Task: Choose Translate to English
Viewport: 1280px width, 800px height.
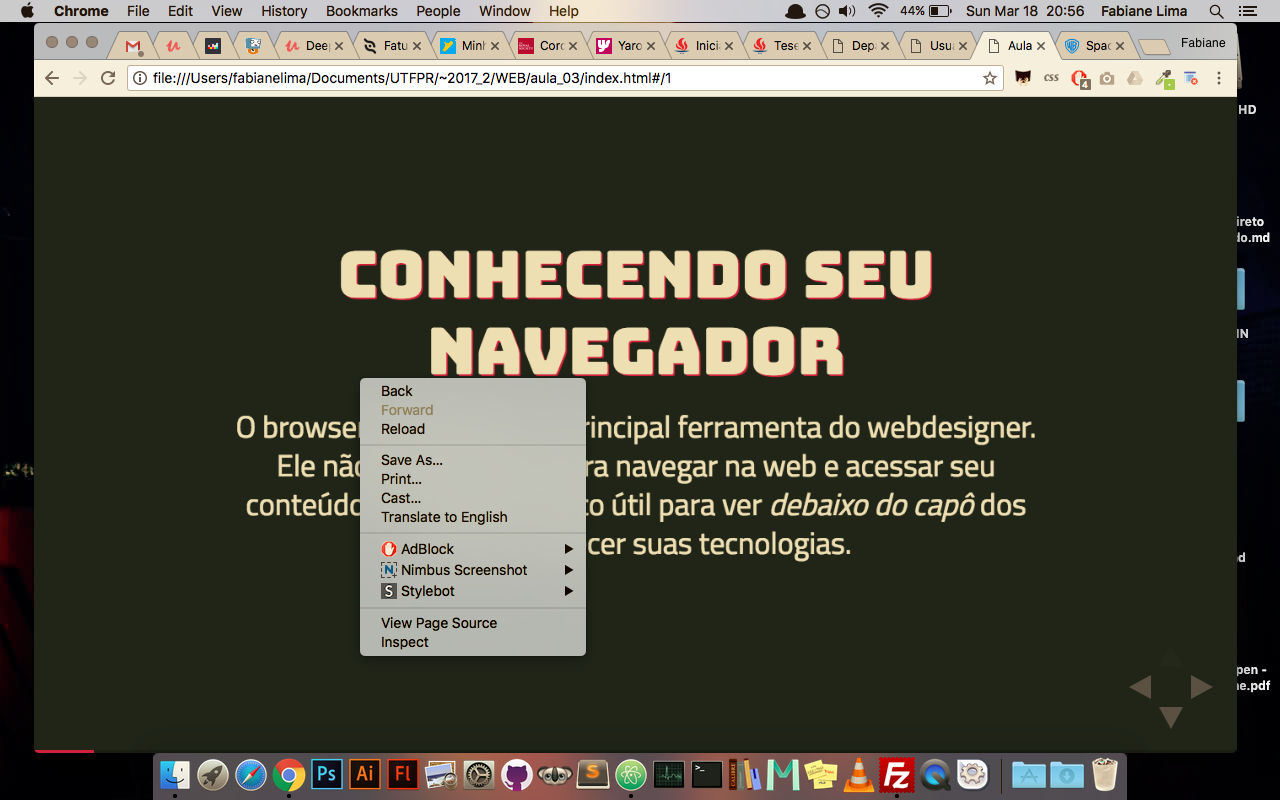Action: [x=444, y=517]
